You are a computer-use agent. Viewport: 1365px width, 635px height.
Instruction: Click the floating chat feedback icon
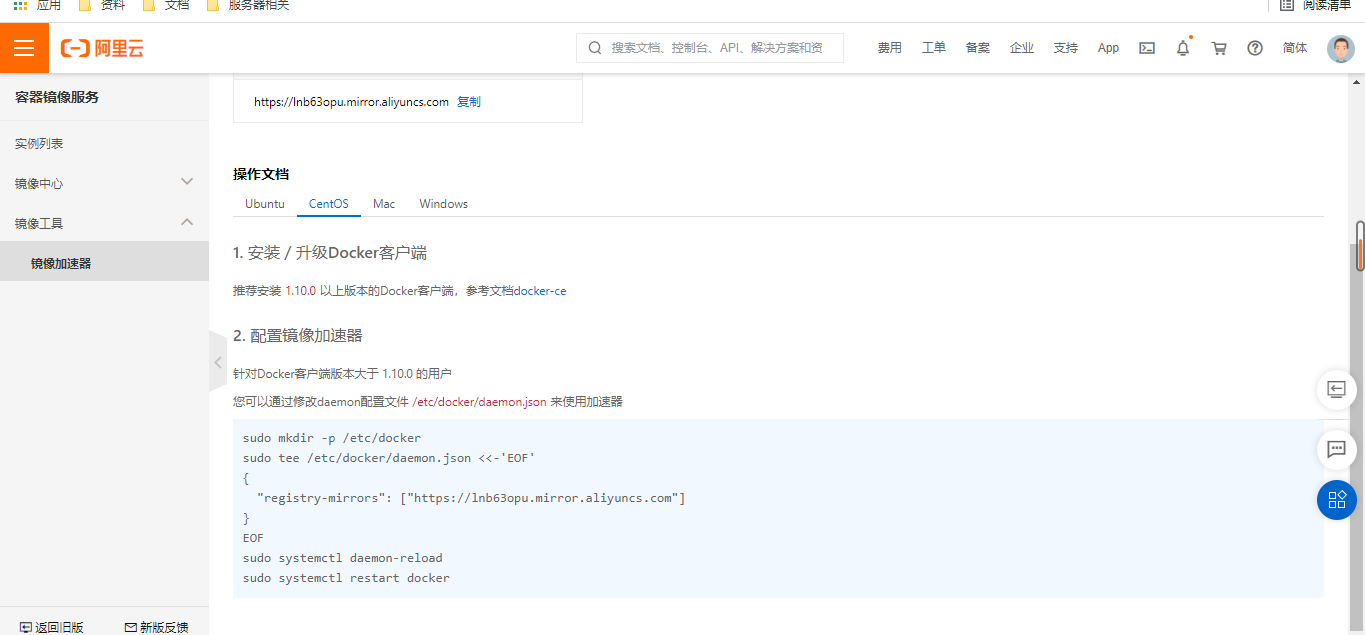(1336, 449)
